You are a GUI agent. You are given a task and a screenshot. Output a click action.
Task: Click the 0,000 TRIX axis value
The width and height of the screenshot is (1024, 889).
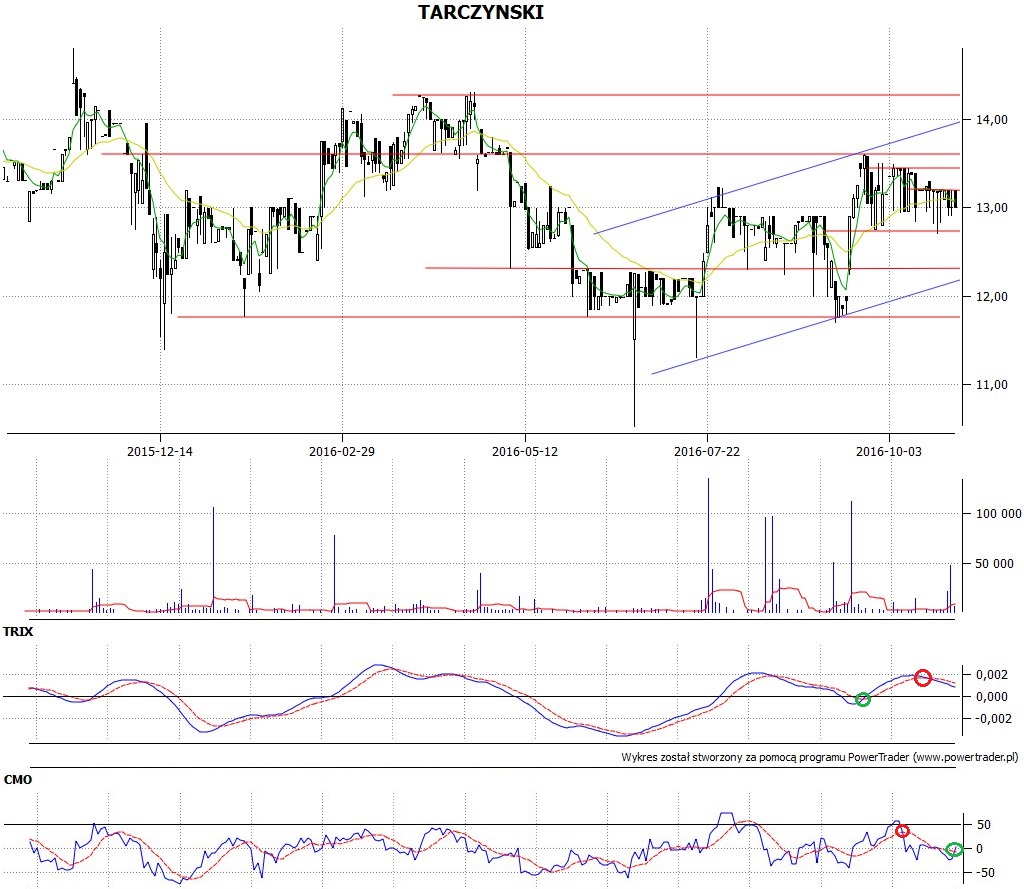point(992,696)
